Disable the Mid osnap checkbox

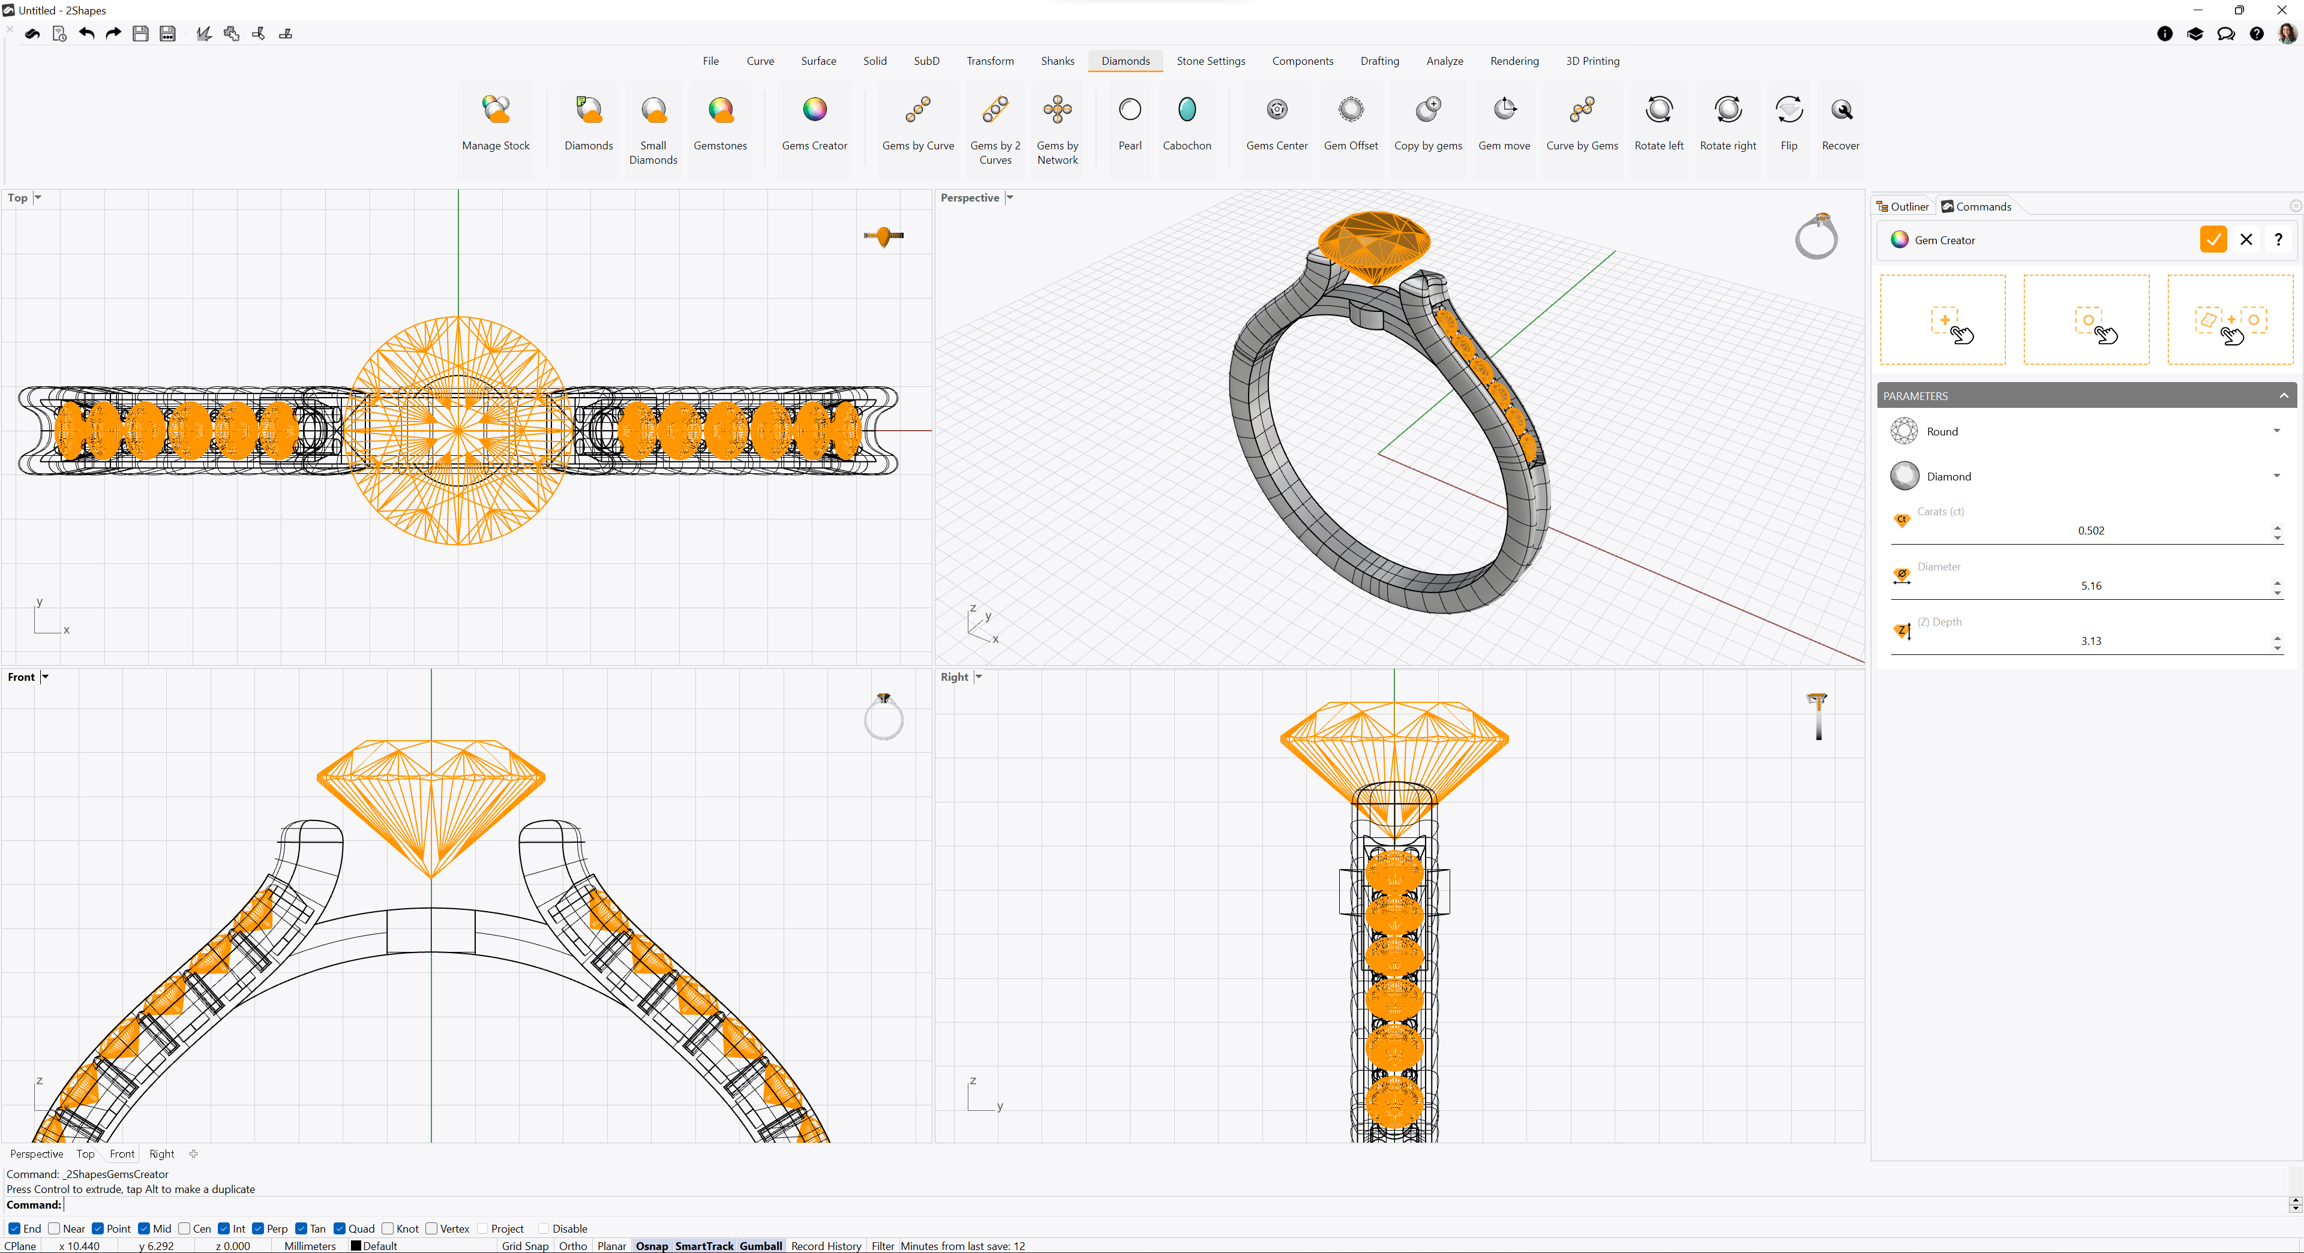pyautogui.click(x=145, y=1229)
